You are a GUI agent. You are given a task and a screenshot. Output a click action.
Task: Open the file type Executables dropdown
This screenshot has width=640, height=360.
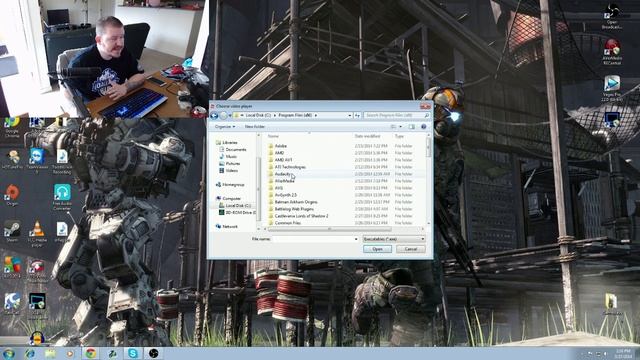394,239
